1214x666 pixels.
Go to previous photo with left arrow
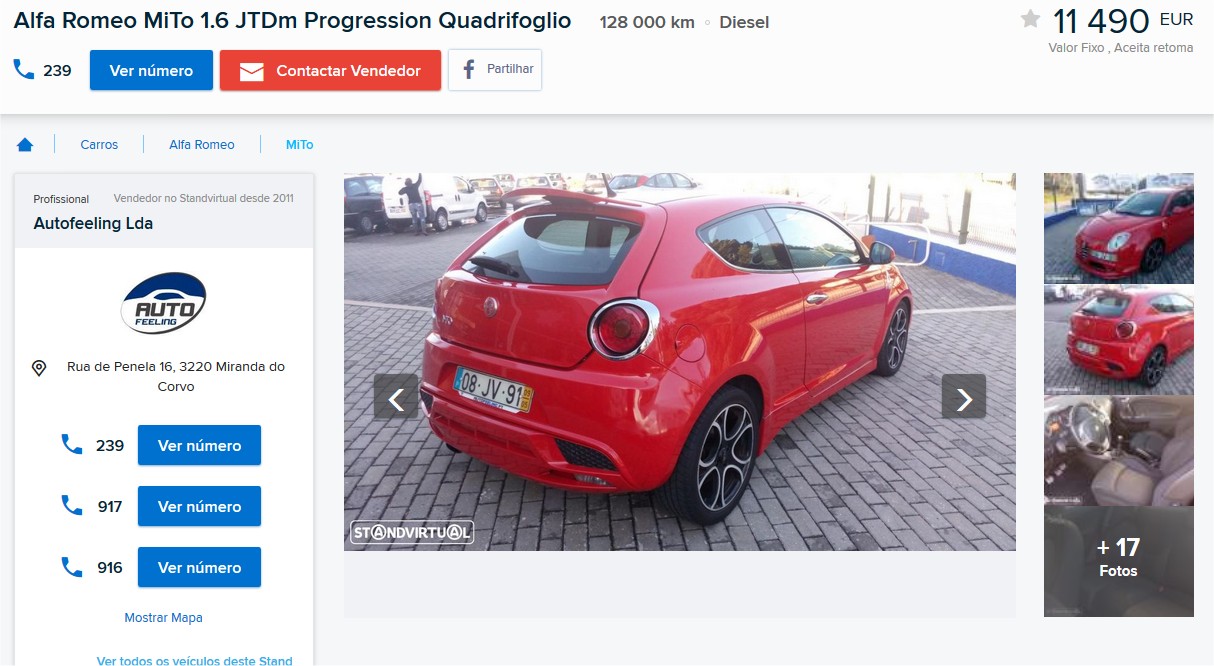tap(396, 397)
